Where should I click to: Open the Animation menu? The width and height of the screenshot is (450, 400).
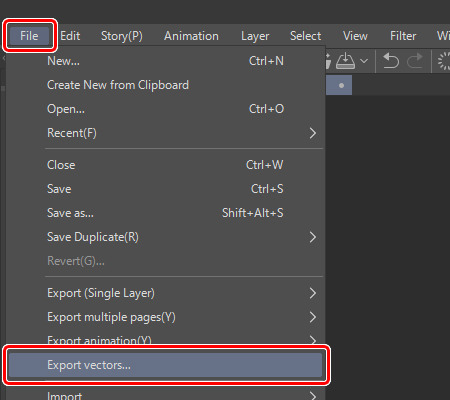coord(191,36)
